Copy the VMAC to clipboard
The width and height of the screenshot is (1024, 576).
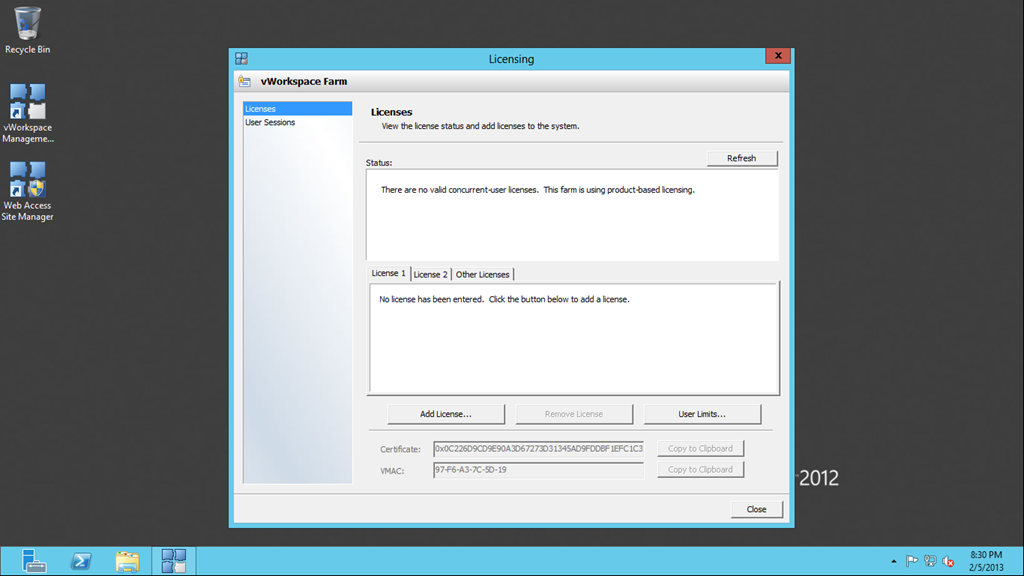pyautogui.click(x=700, y=470)
